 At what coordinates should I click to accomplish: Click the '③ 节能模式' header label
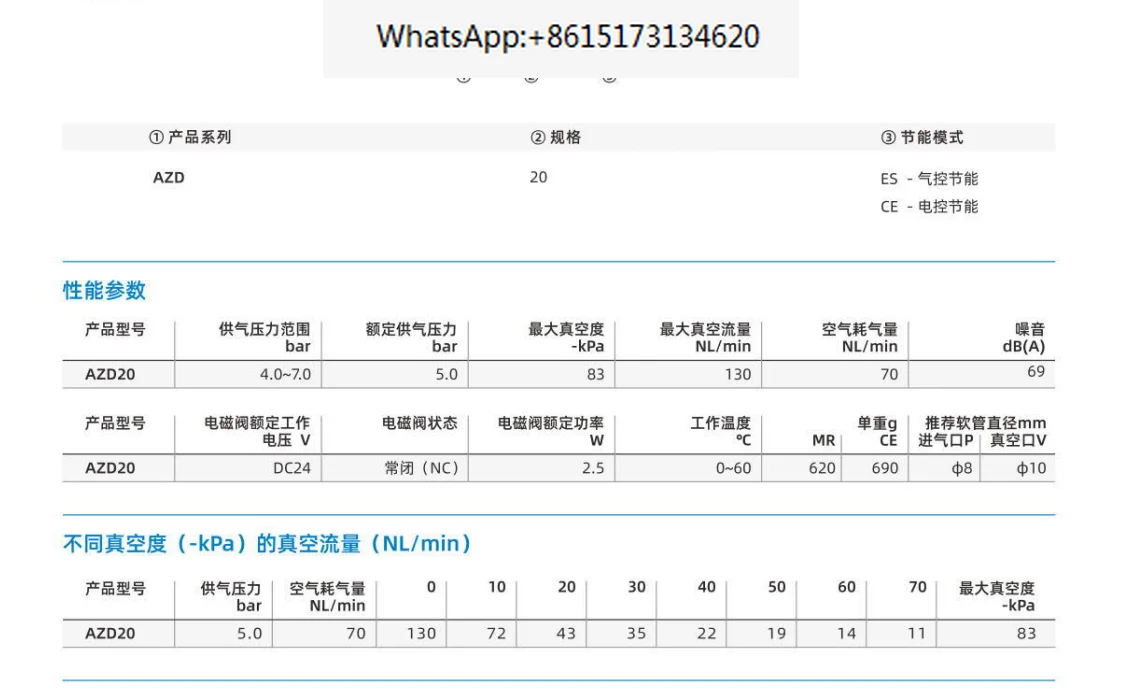click(x=922, y=137)
